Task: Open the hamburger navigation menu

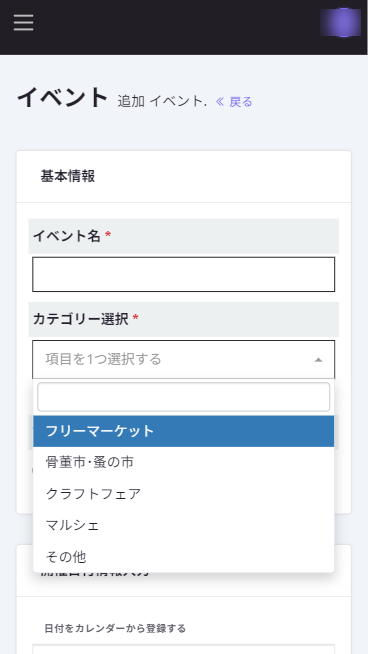Action: (x=23, y=23)
